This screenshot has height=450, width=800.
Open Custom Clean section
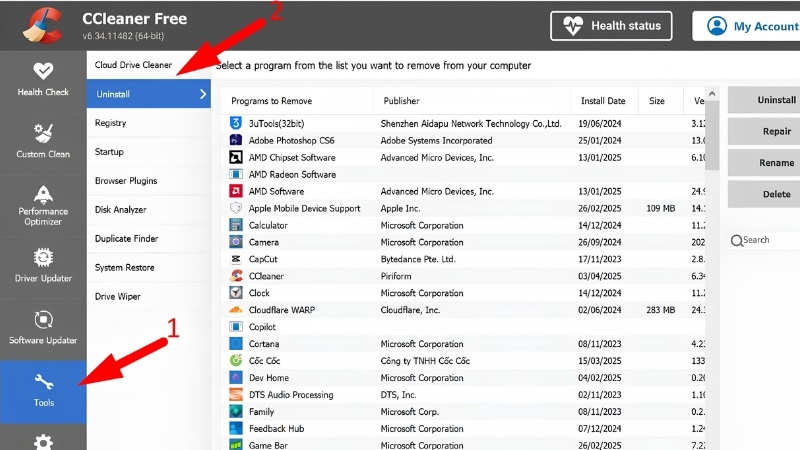click(x=43, y=141)
